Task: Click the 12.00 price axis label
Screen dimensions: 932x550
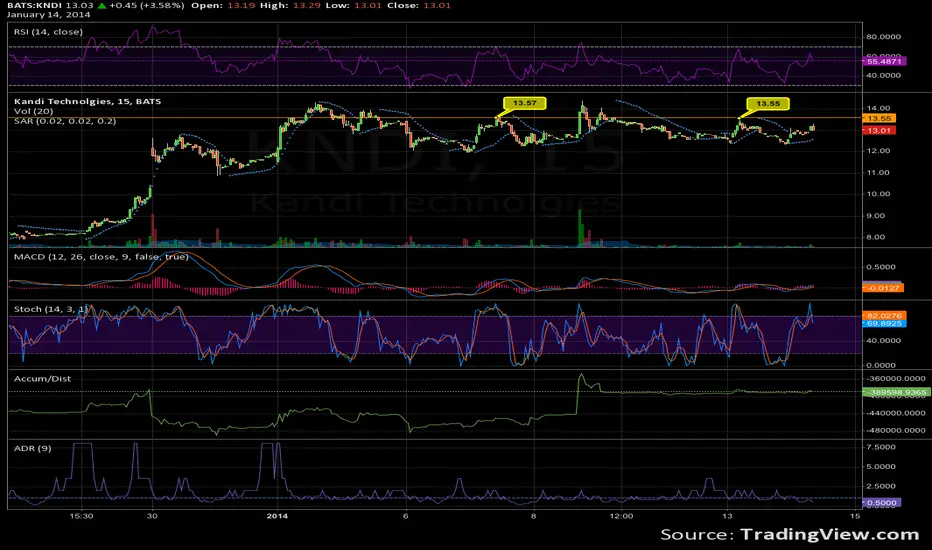Action: click(879, 151)
